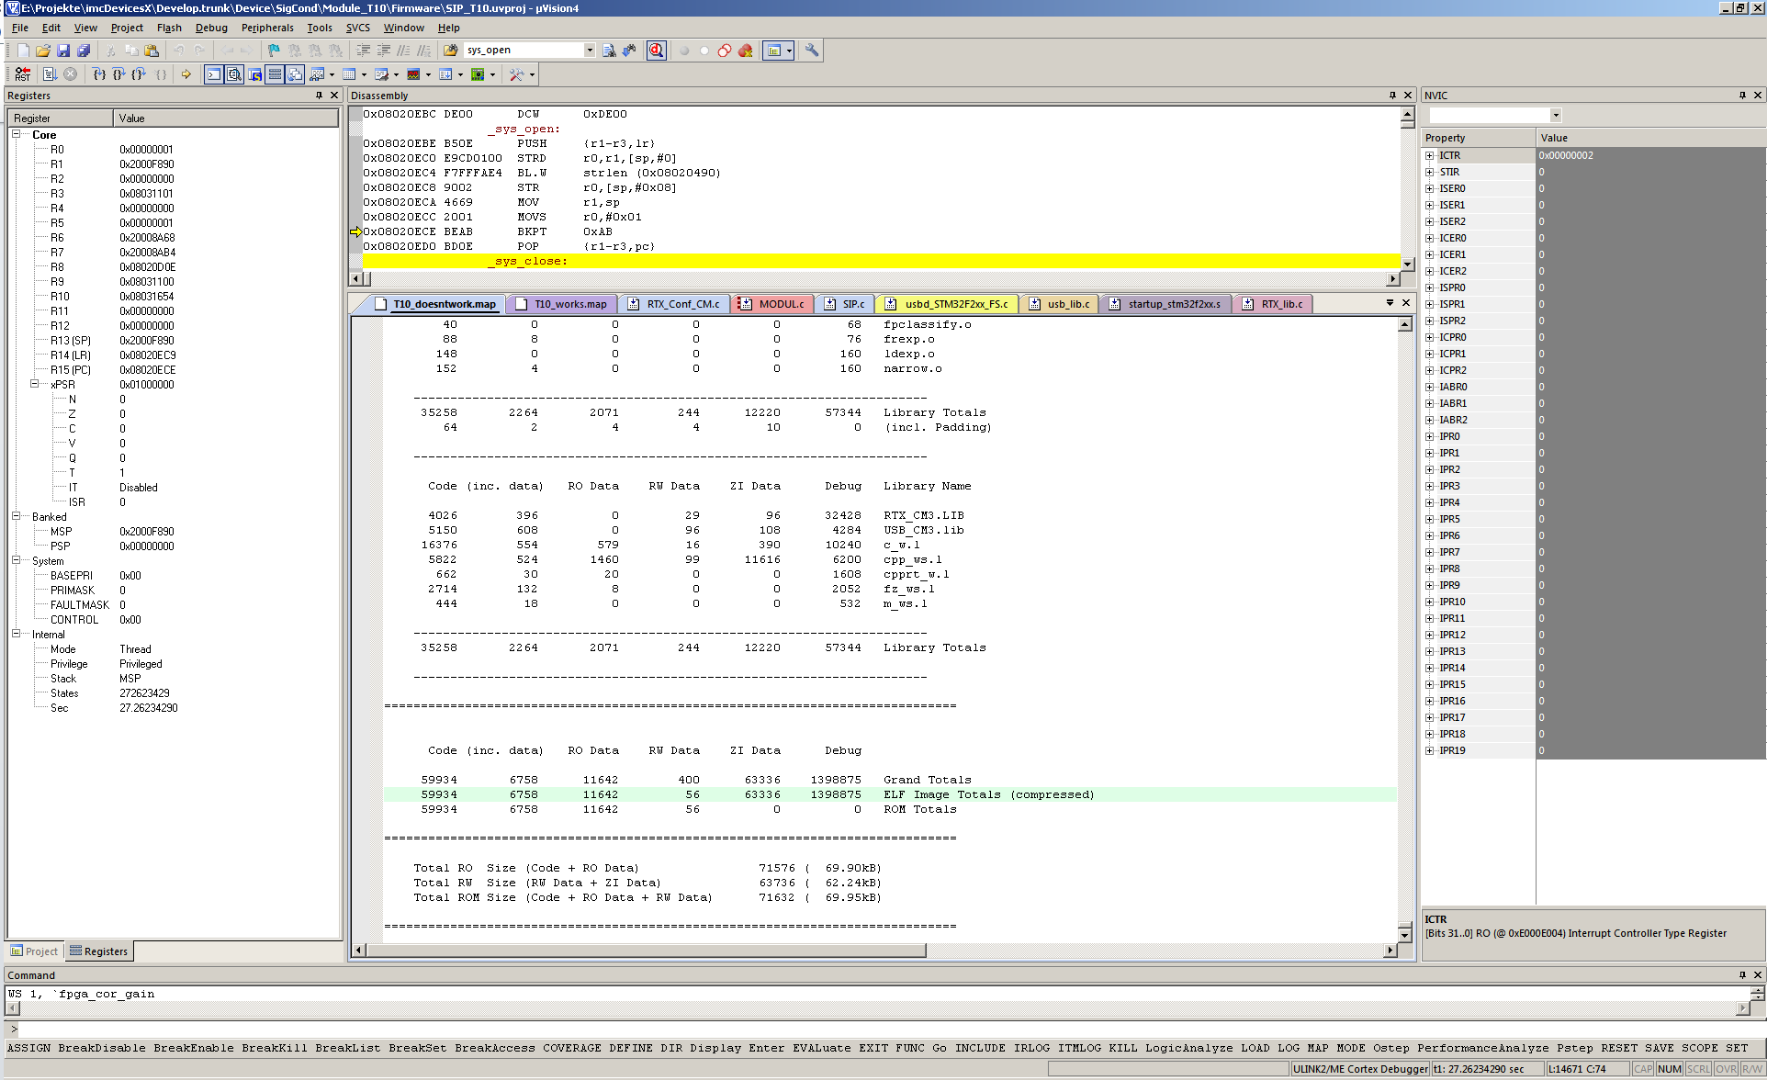Toggle the Registers Window button
This screenshot has height=1080, width=1767.
click(274, 74)
